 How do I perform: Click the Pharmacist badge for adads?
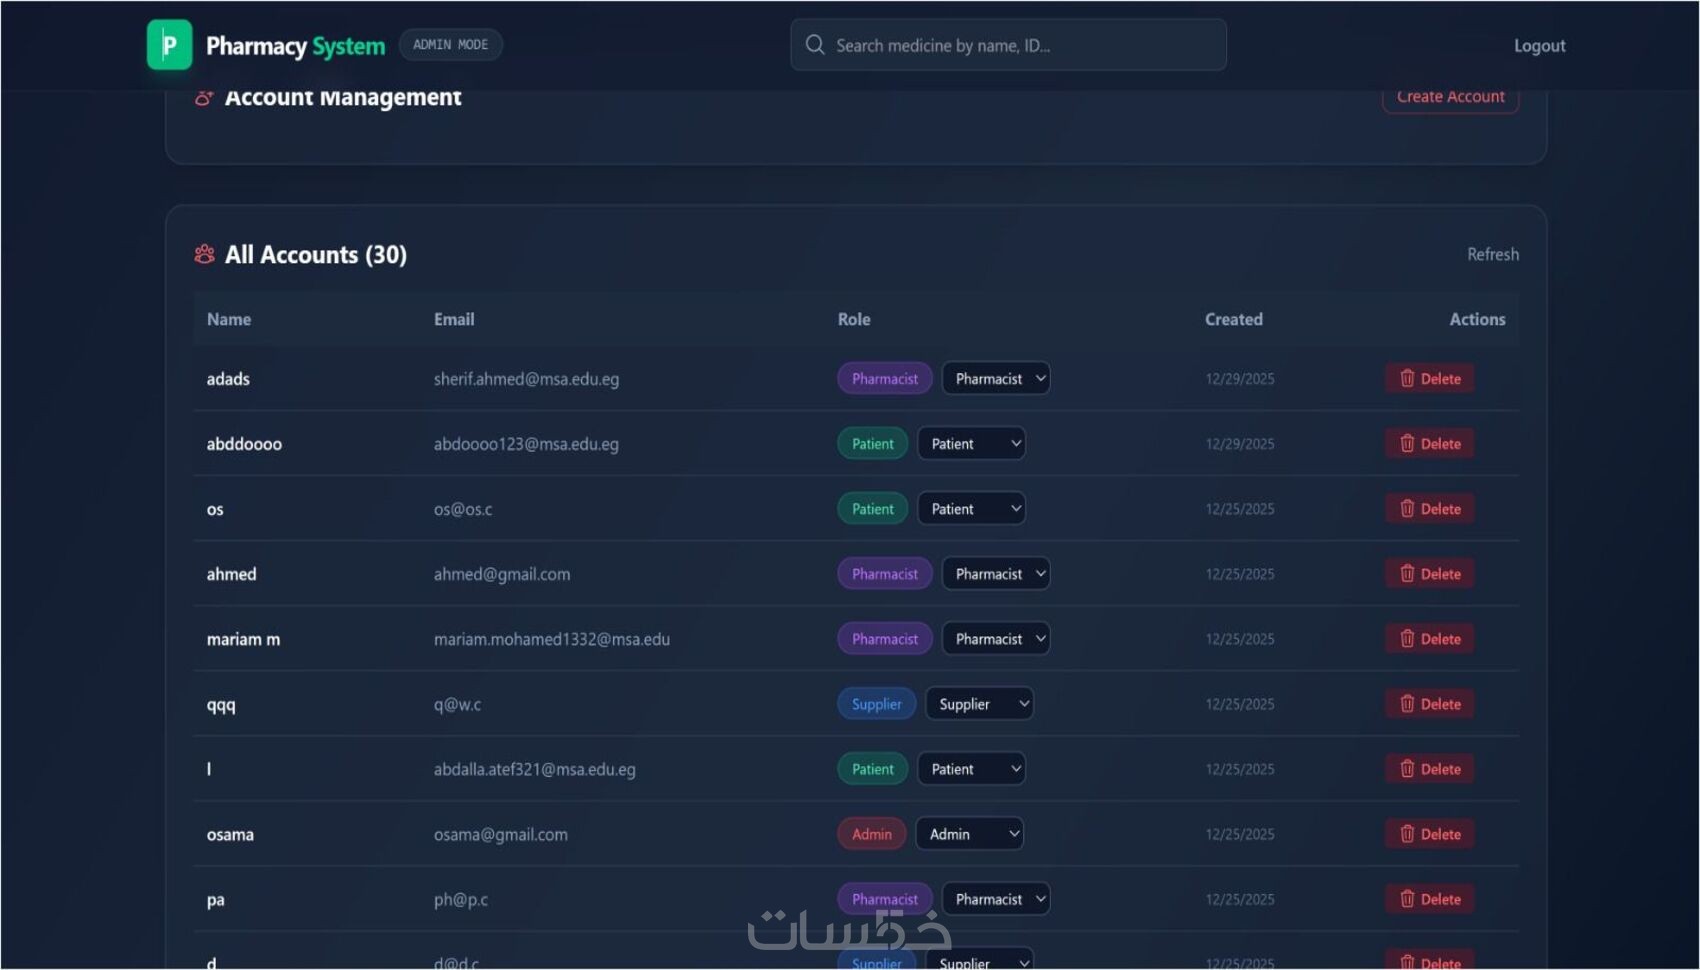885,378
